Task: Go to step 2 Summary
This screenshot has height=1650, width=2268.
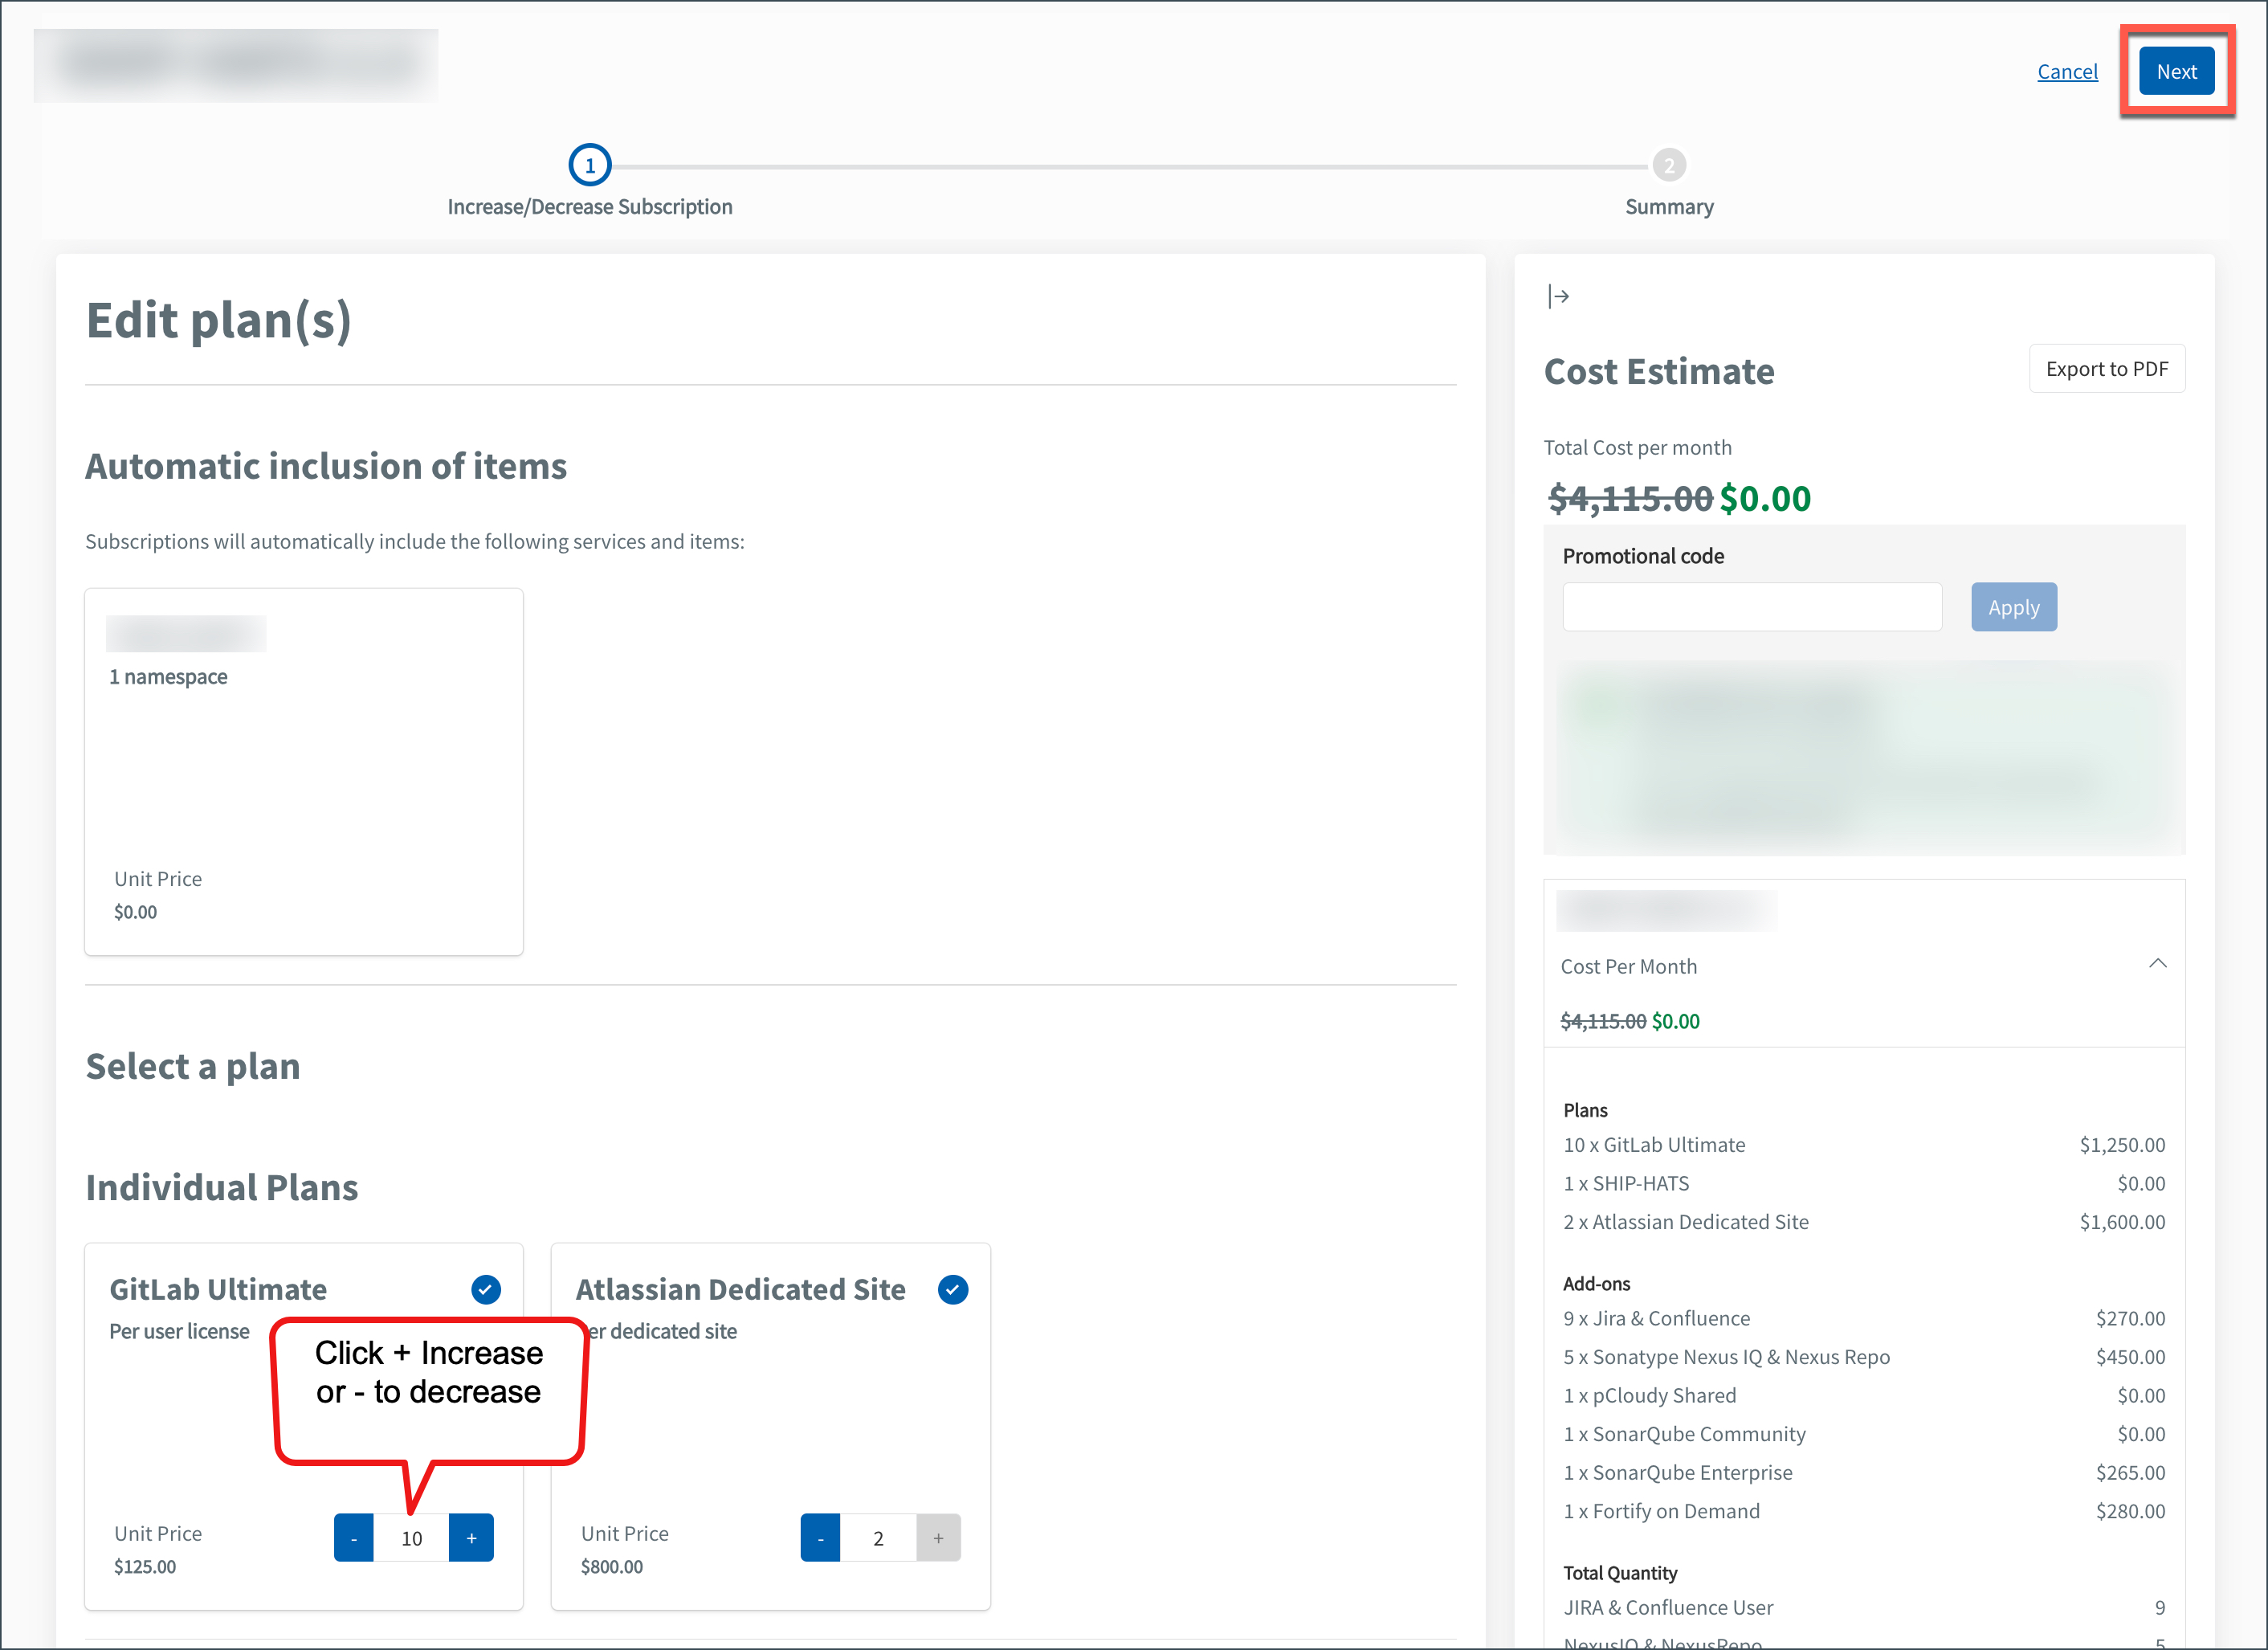Action: 1669,165
